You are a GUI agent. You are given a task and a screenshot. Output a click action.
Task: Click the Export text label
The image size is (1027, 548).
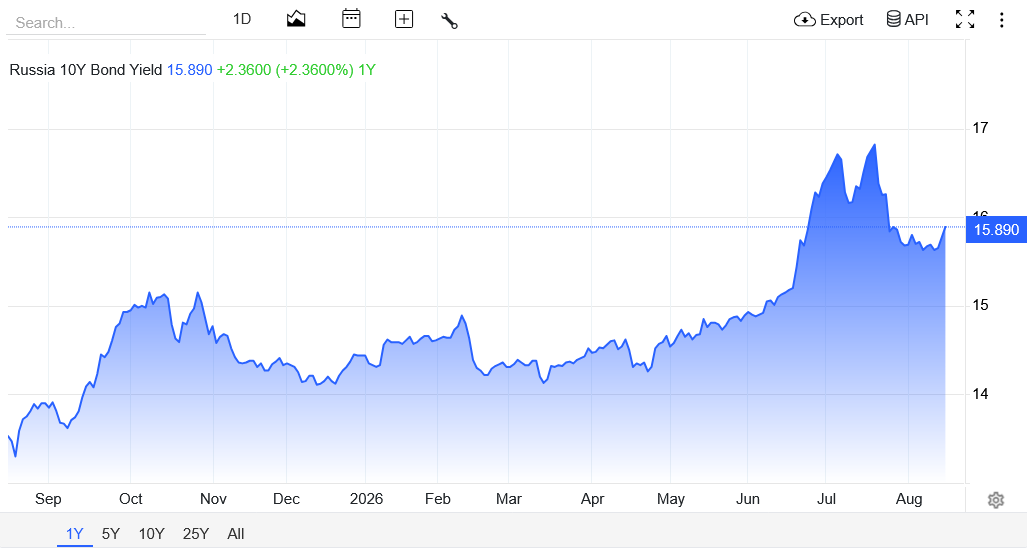tap(842, 20)
